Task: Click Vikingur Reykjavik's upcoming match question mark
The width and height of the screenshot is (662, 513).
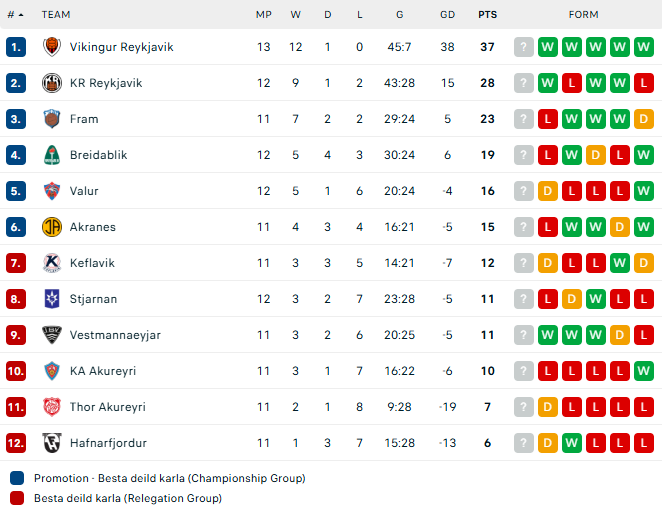Action: 524,47
